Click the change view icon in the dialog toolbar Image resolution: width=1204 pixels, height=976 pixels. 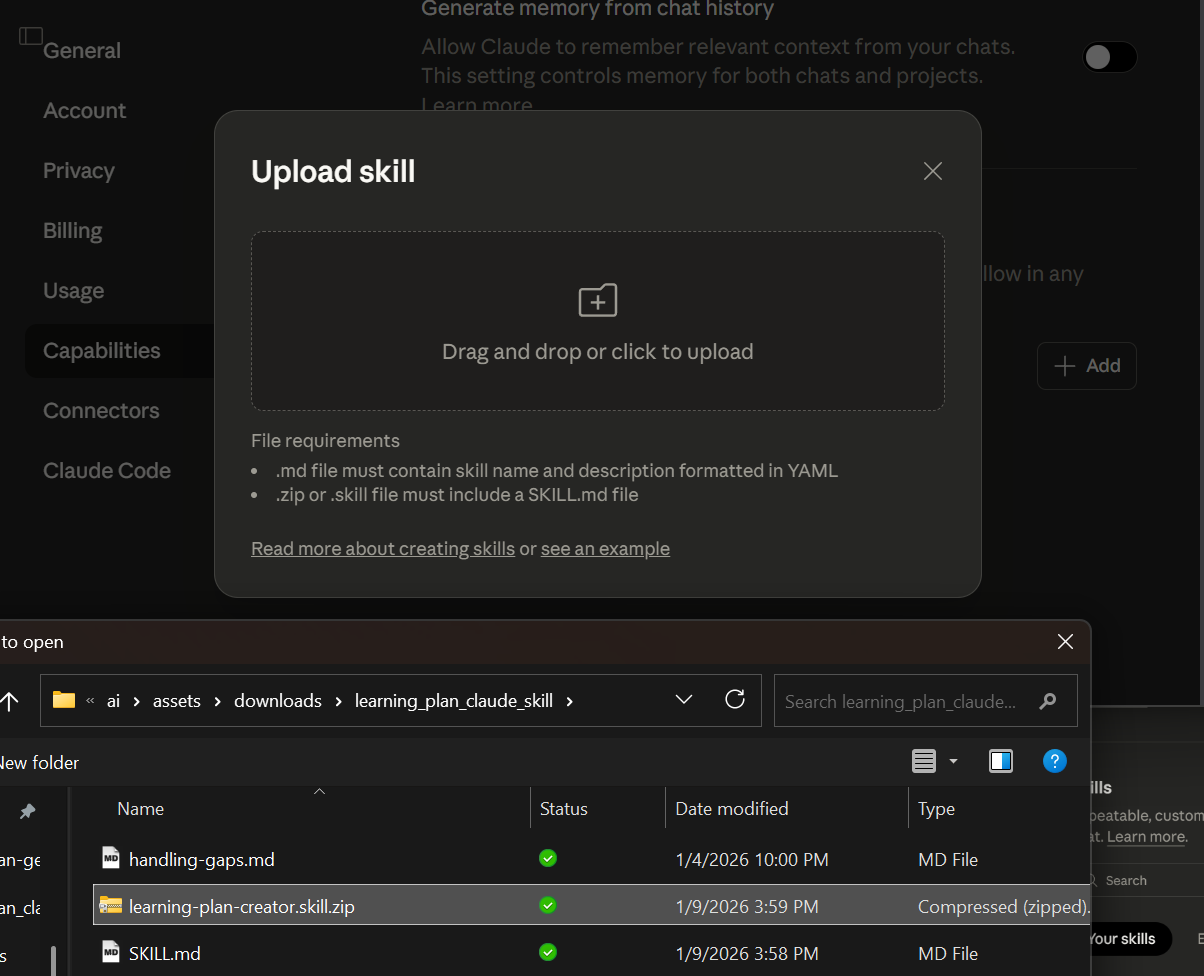pyautogui.click(x=922, y=761)
